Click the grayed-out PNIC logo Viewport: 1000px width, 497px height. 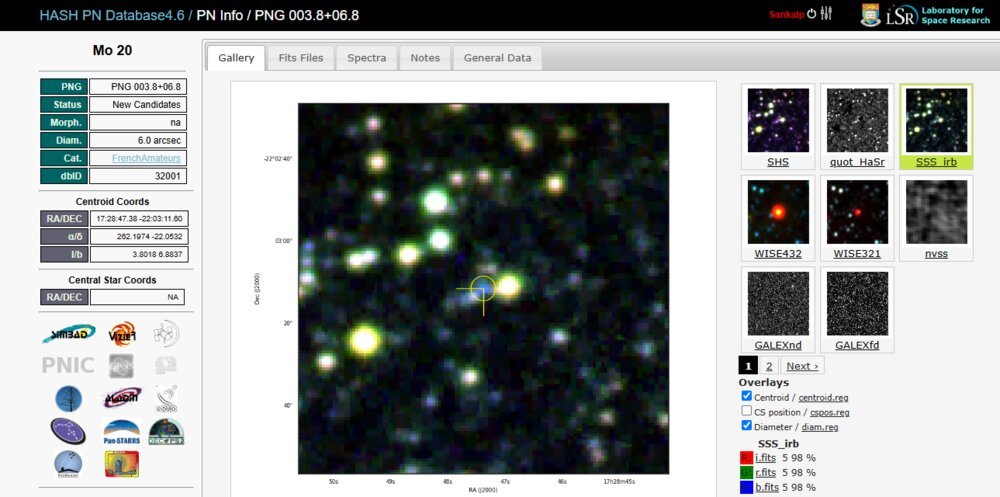[x=68, y=366]
